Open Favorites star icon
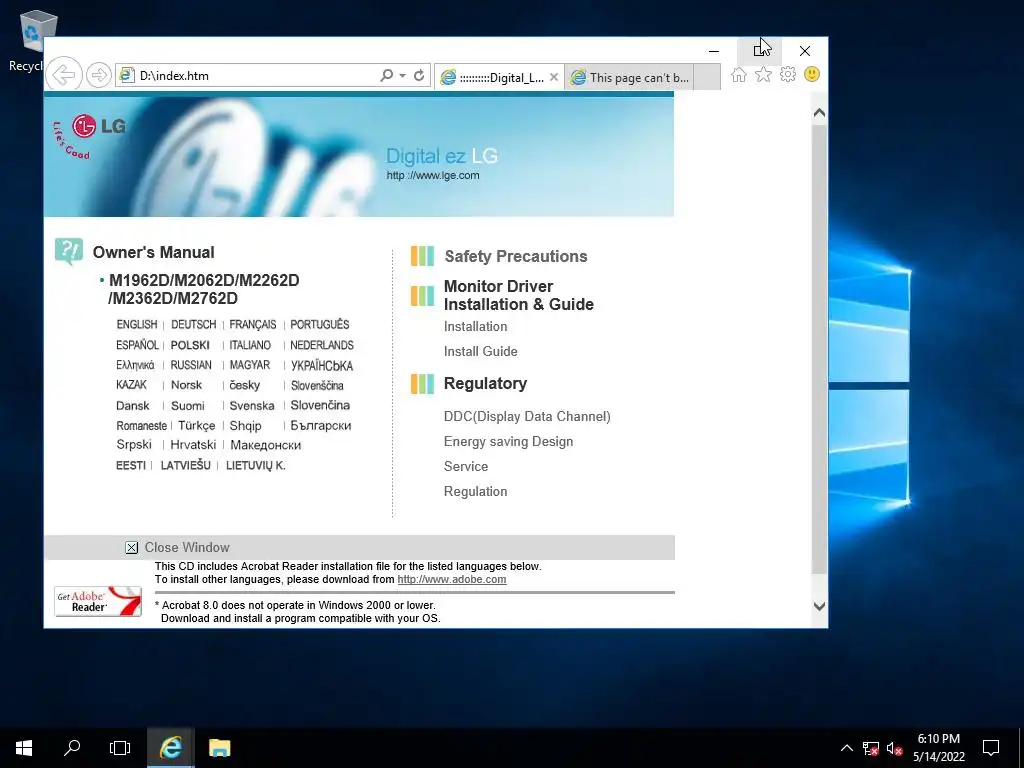The image size is (1024, 768). tap(763, 74)
